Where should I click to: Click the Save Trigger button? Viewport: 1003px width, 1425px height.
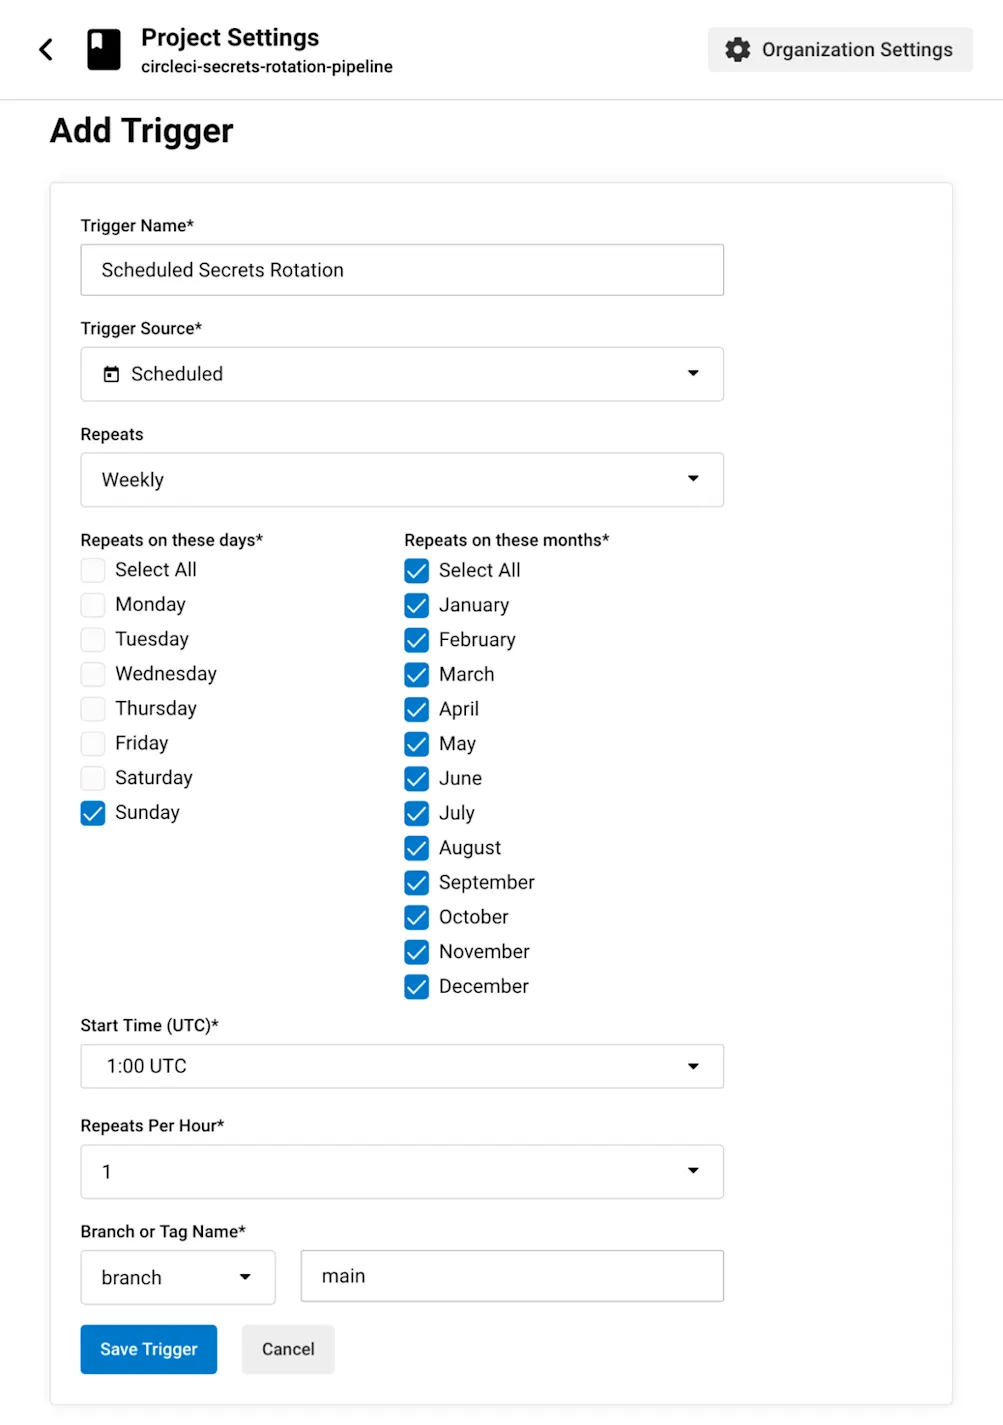coord(148,1349)
